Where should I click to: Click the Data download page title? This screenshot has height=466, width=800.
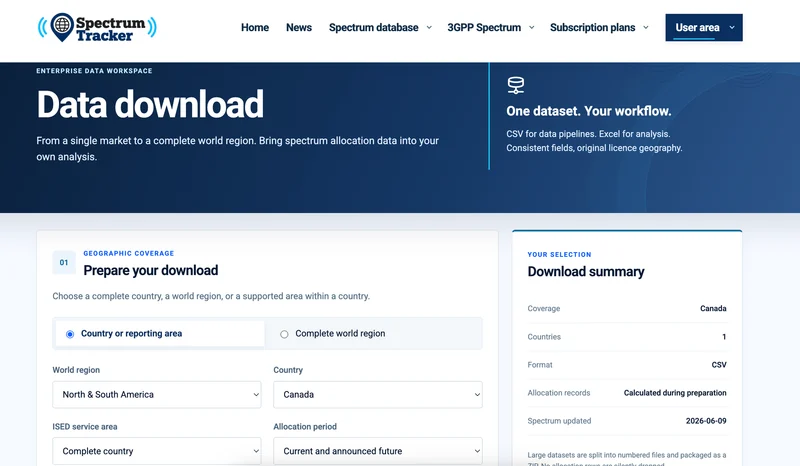point(150,105)
